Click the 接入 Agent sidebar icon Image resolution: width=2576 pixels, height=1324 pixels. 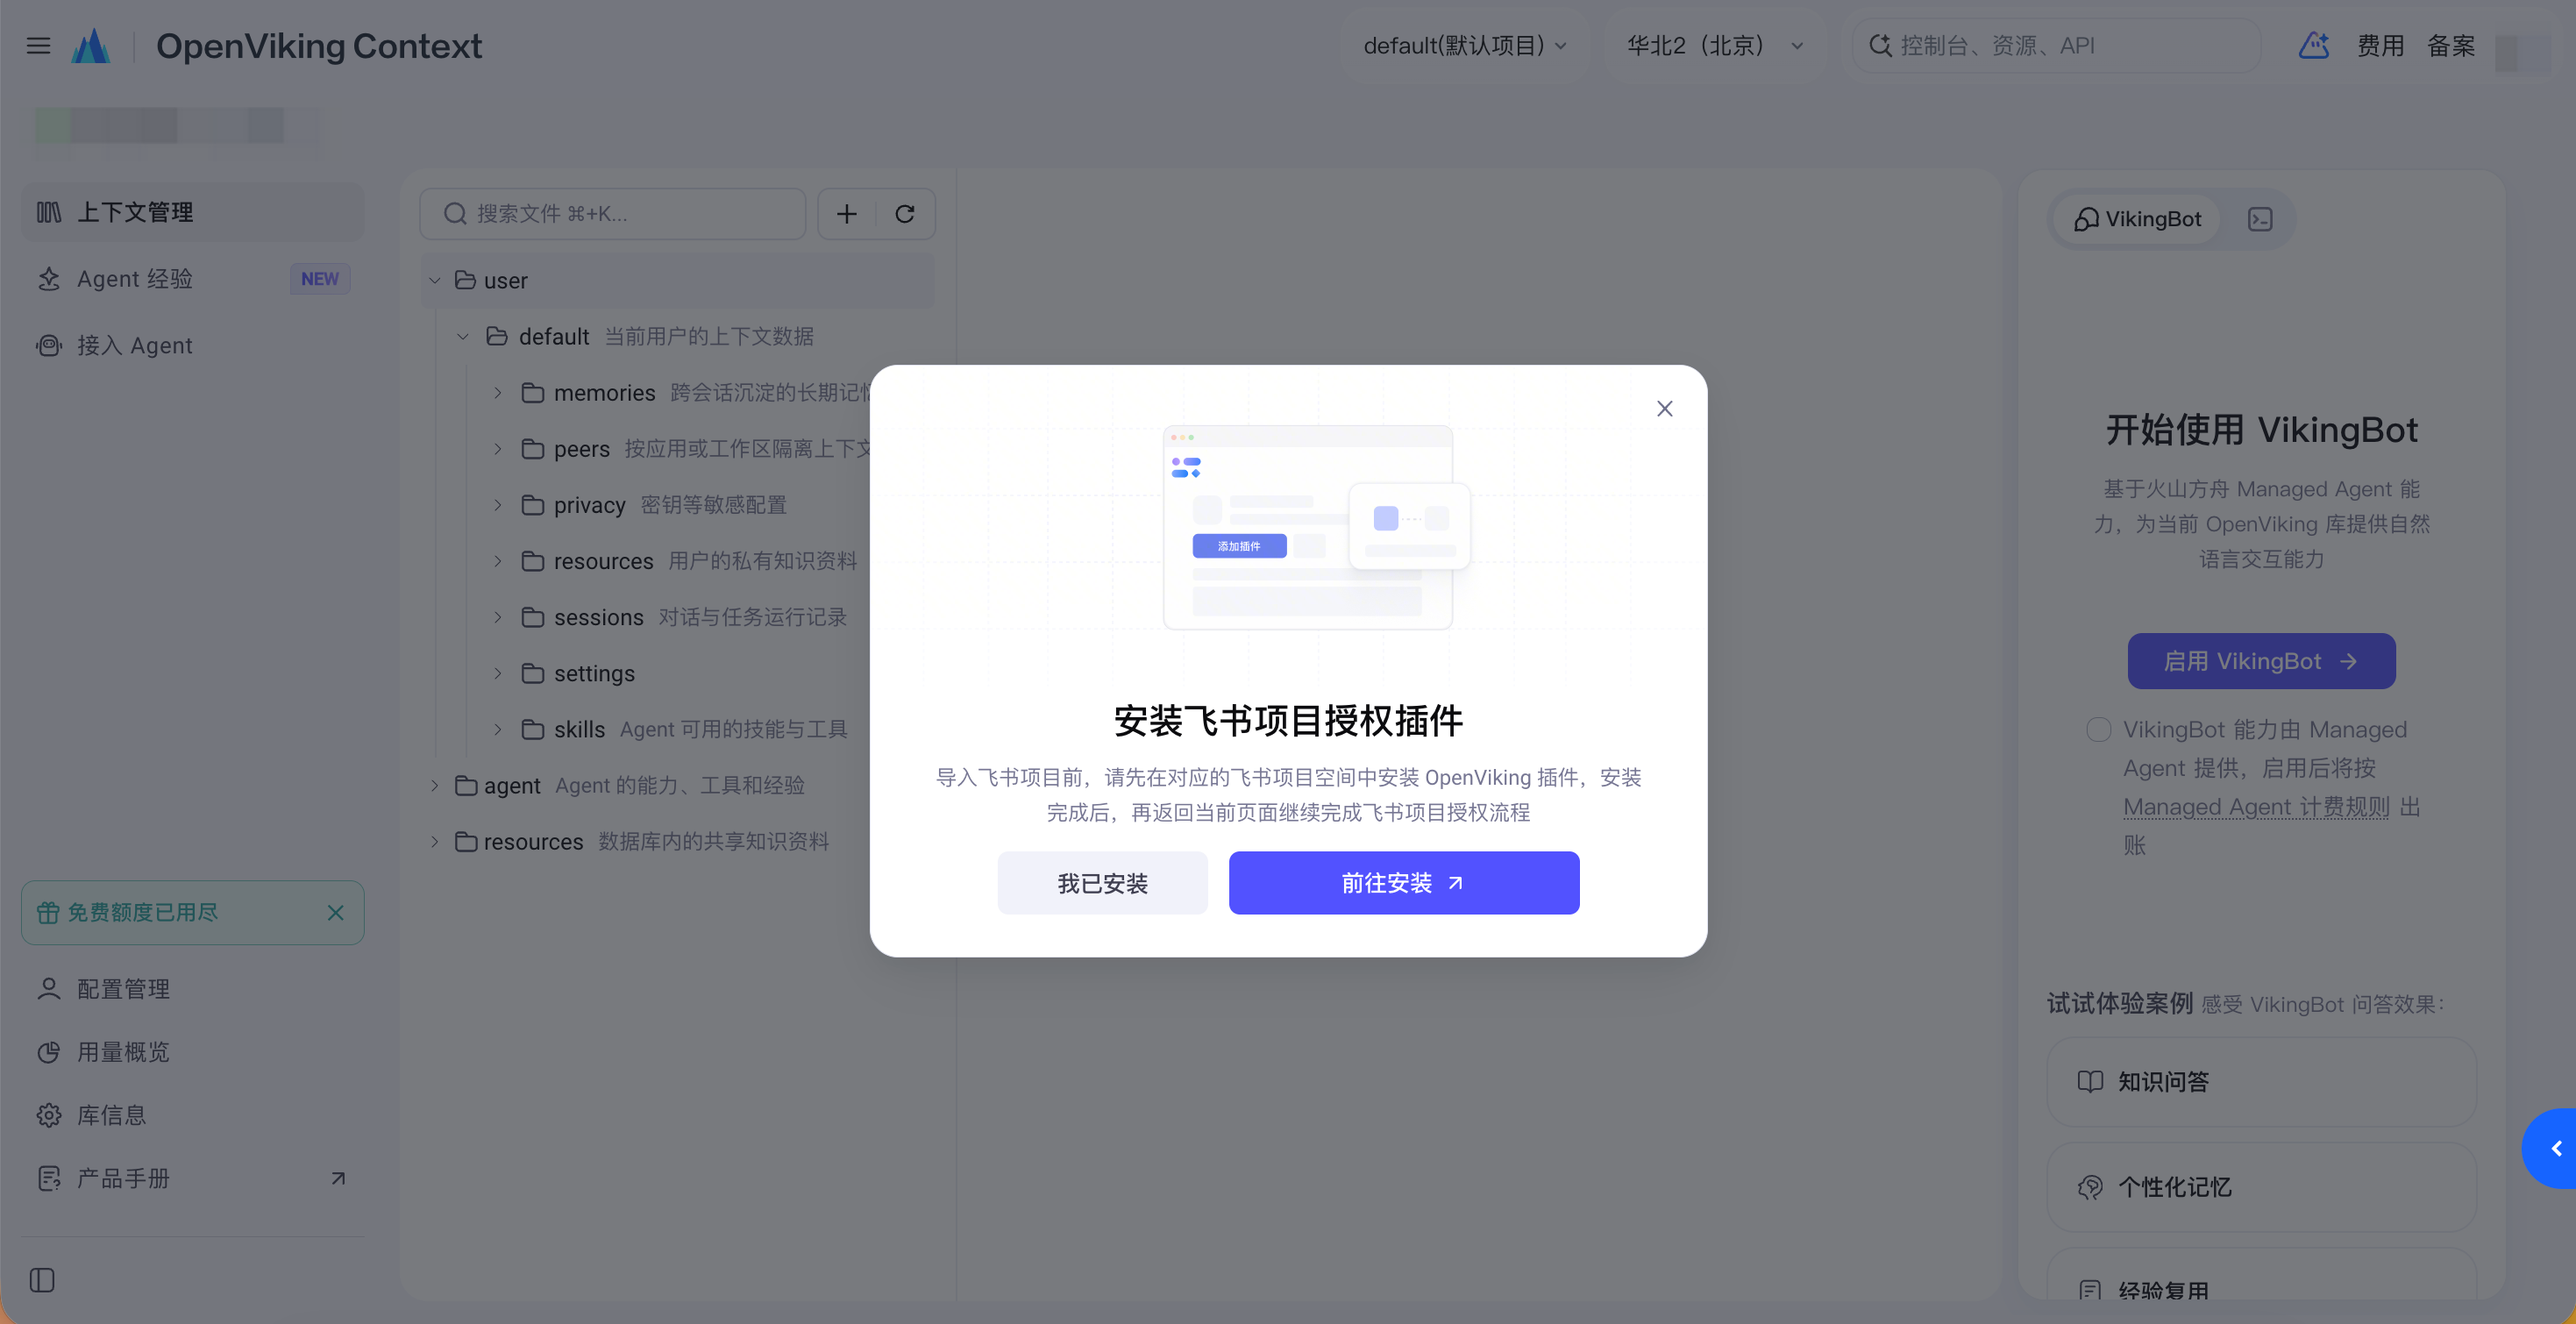point(48,345)
